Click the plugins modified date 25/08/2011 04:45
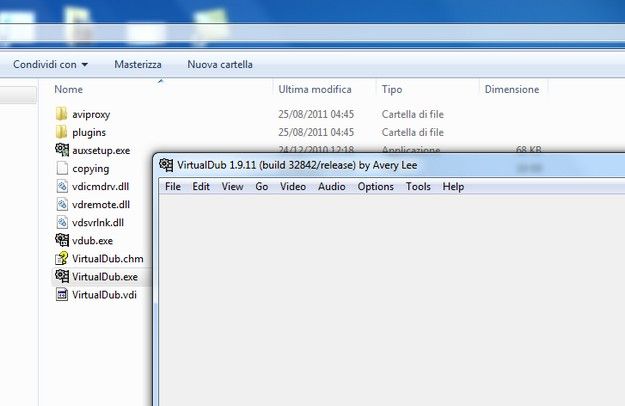 pos(316,132)
